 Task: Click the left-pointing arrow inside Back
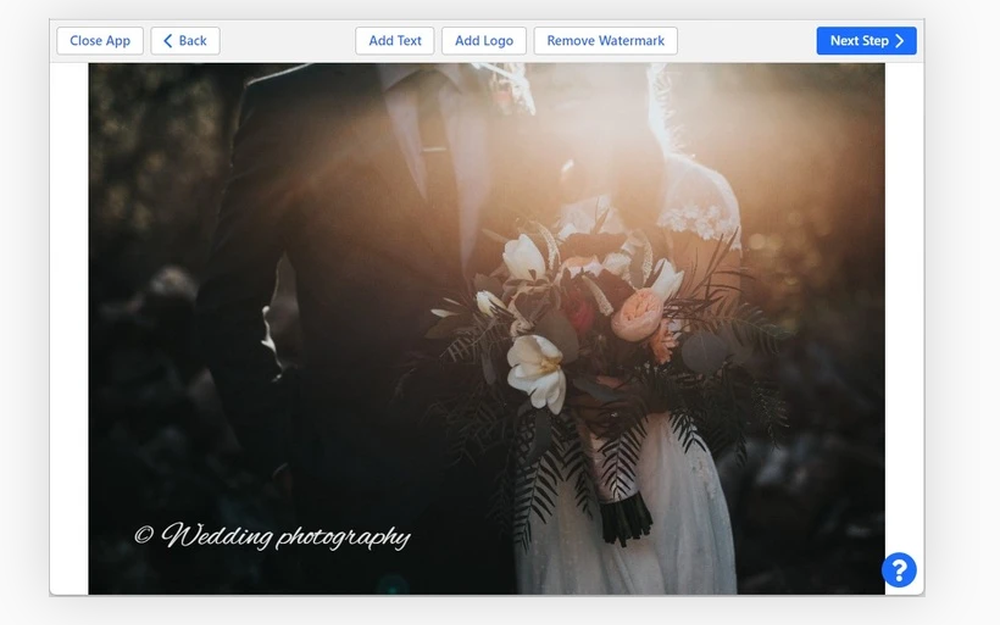point(169,40)
